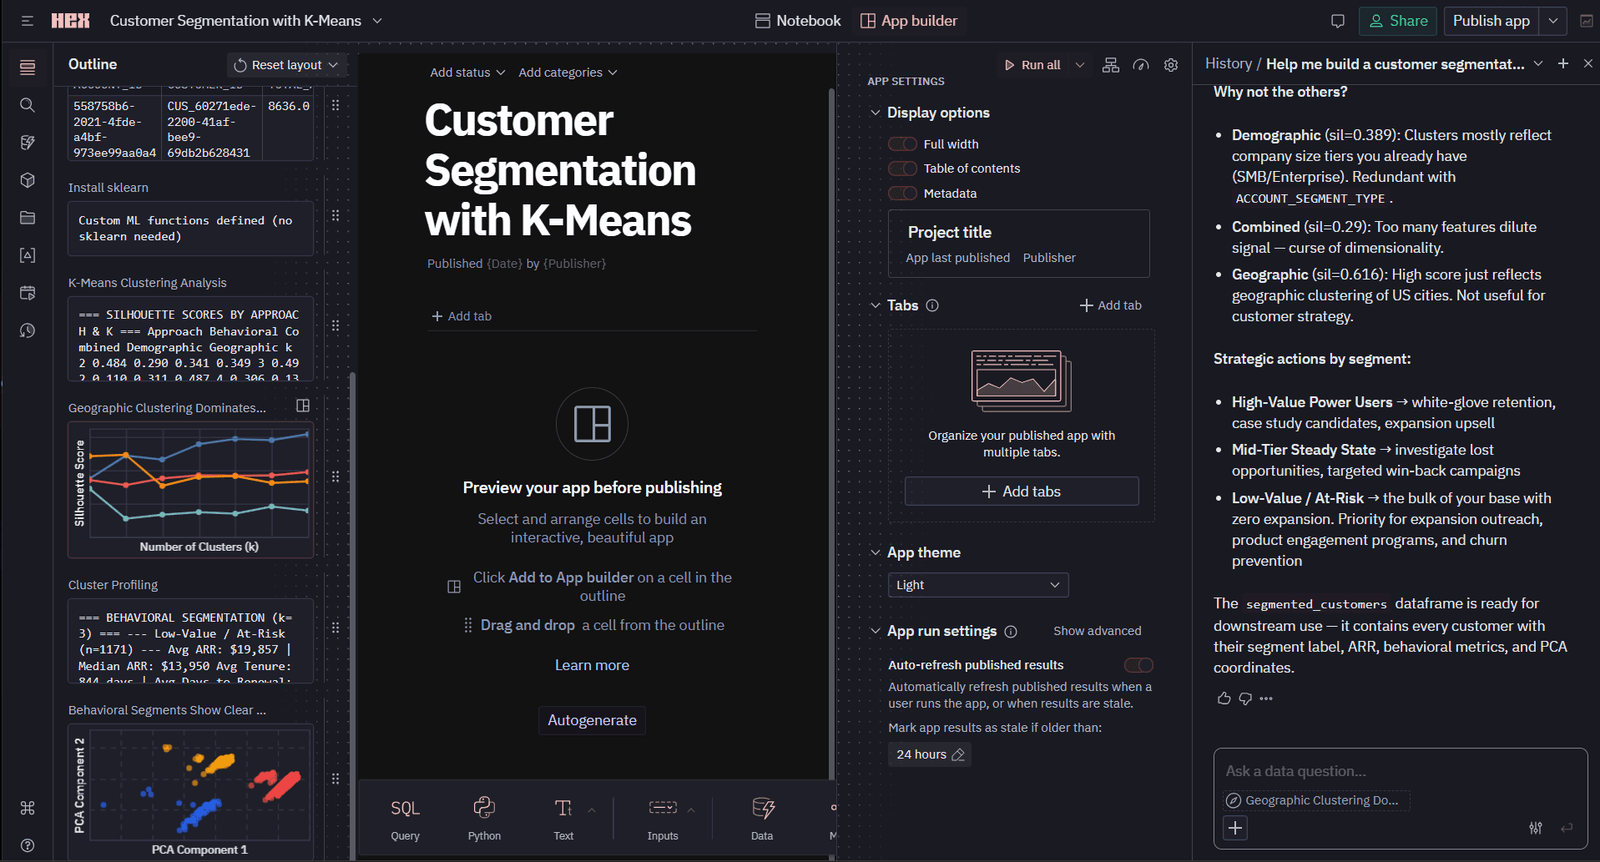Open the Add status dropdown
Screen dimensions: 1600x862
pos(467,73)
